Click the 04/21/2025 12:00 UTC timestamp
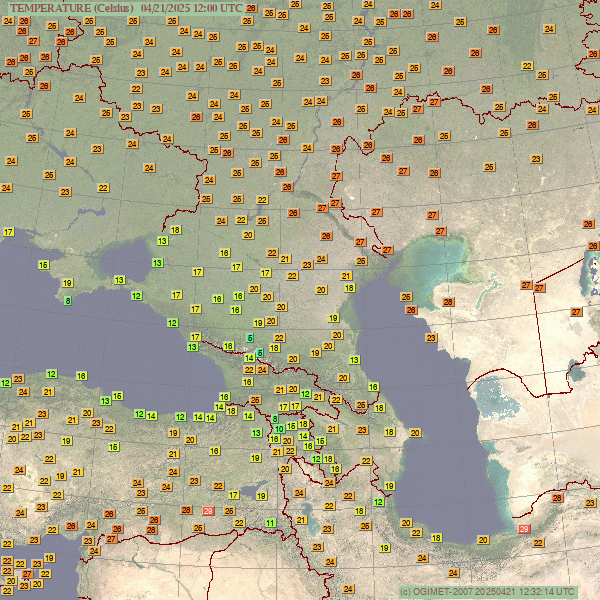Viewport: 600px width, 600px height. tap(191, 8)
